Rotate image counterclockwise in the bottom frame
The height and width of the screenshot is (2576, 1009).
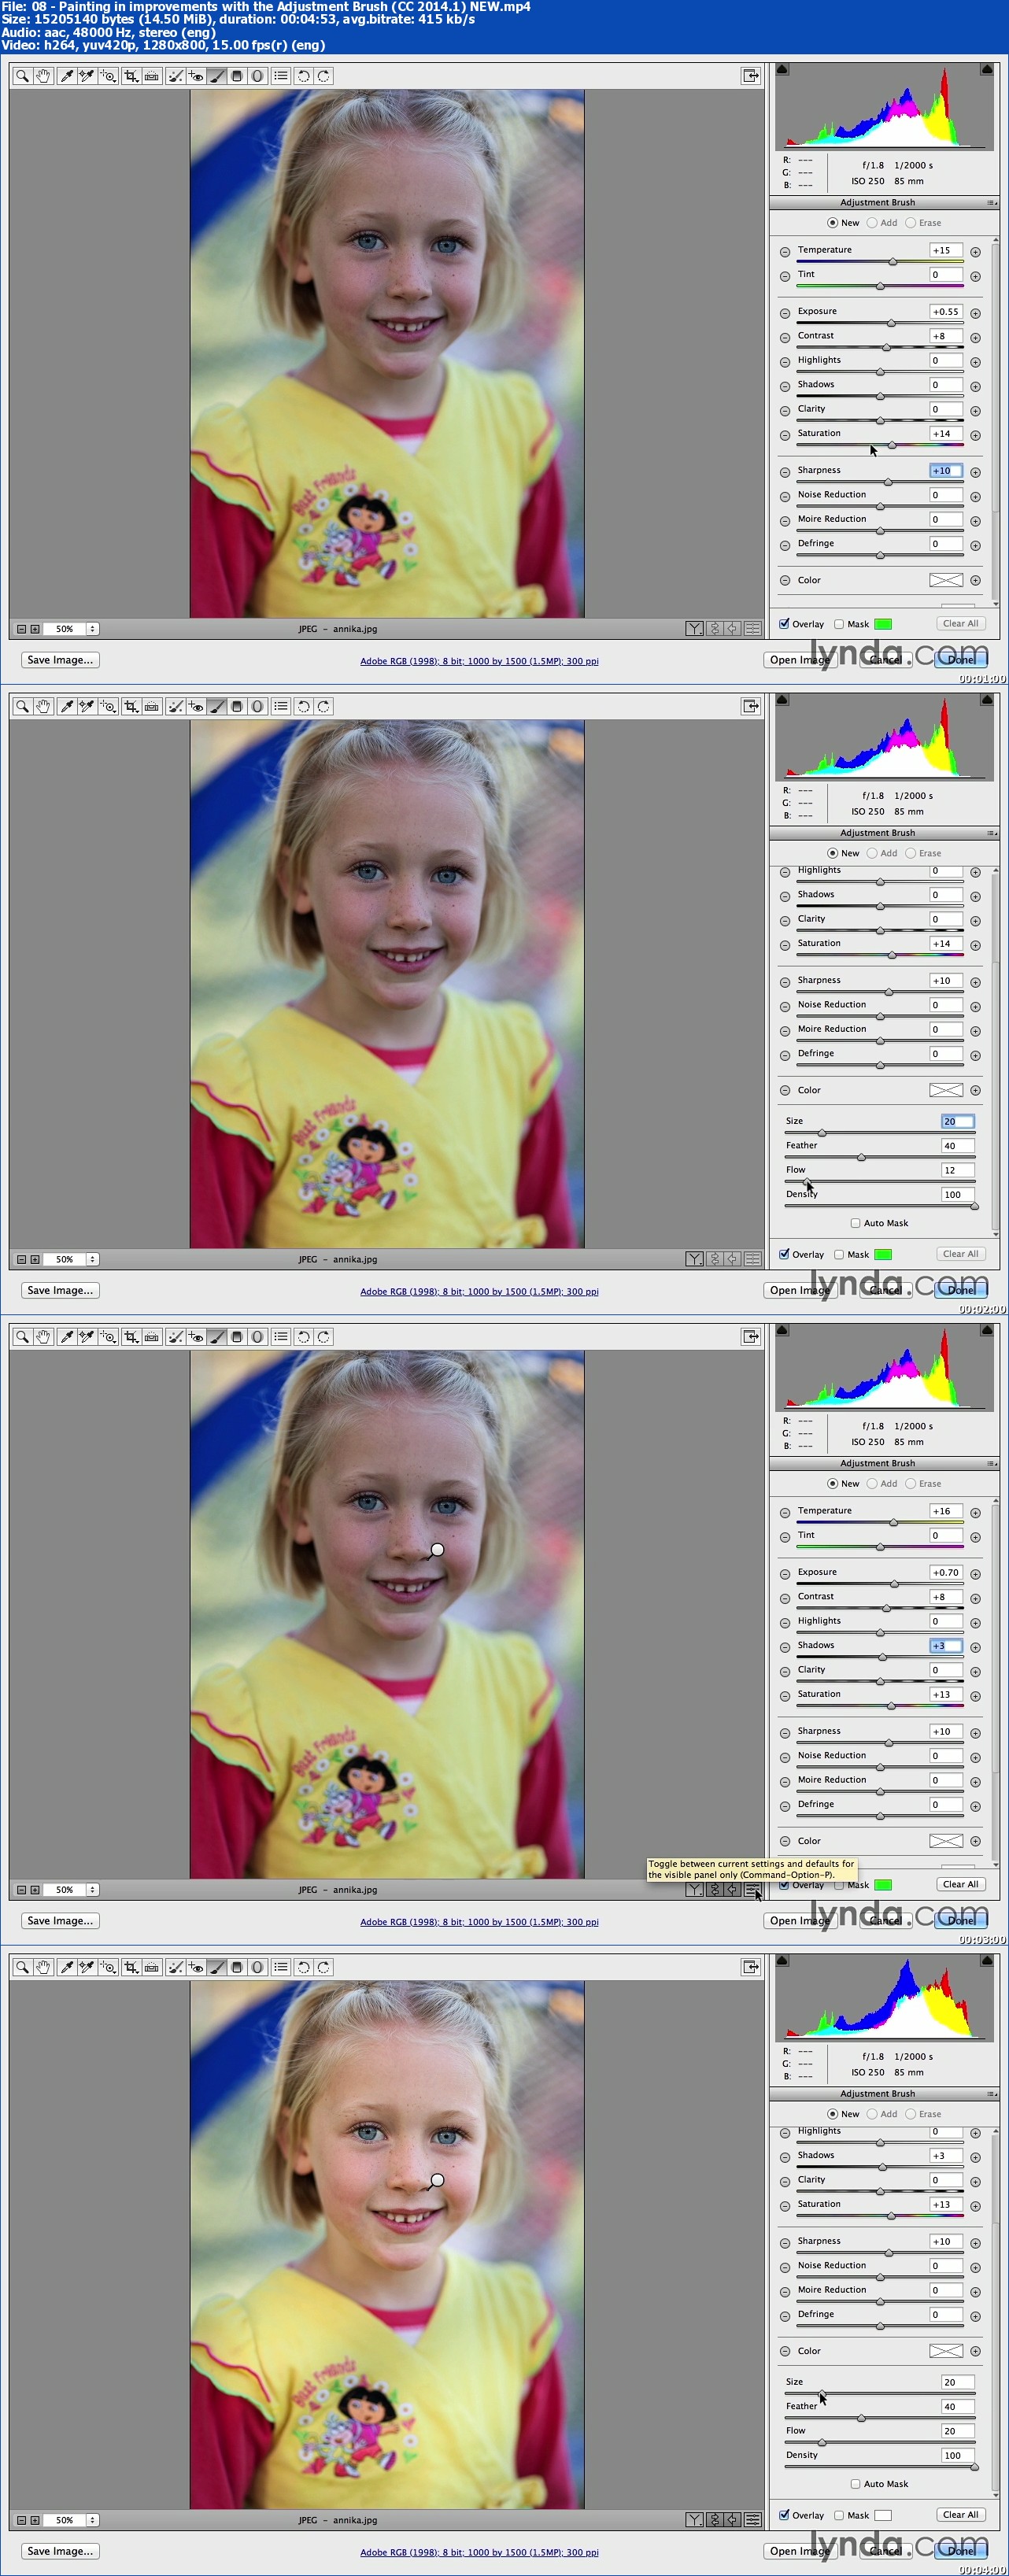pyautogui.click(x=303, y=1967)
